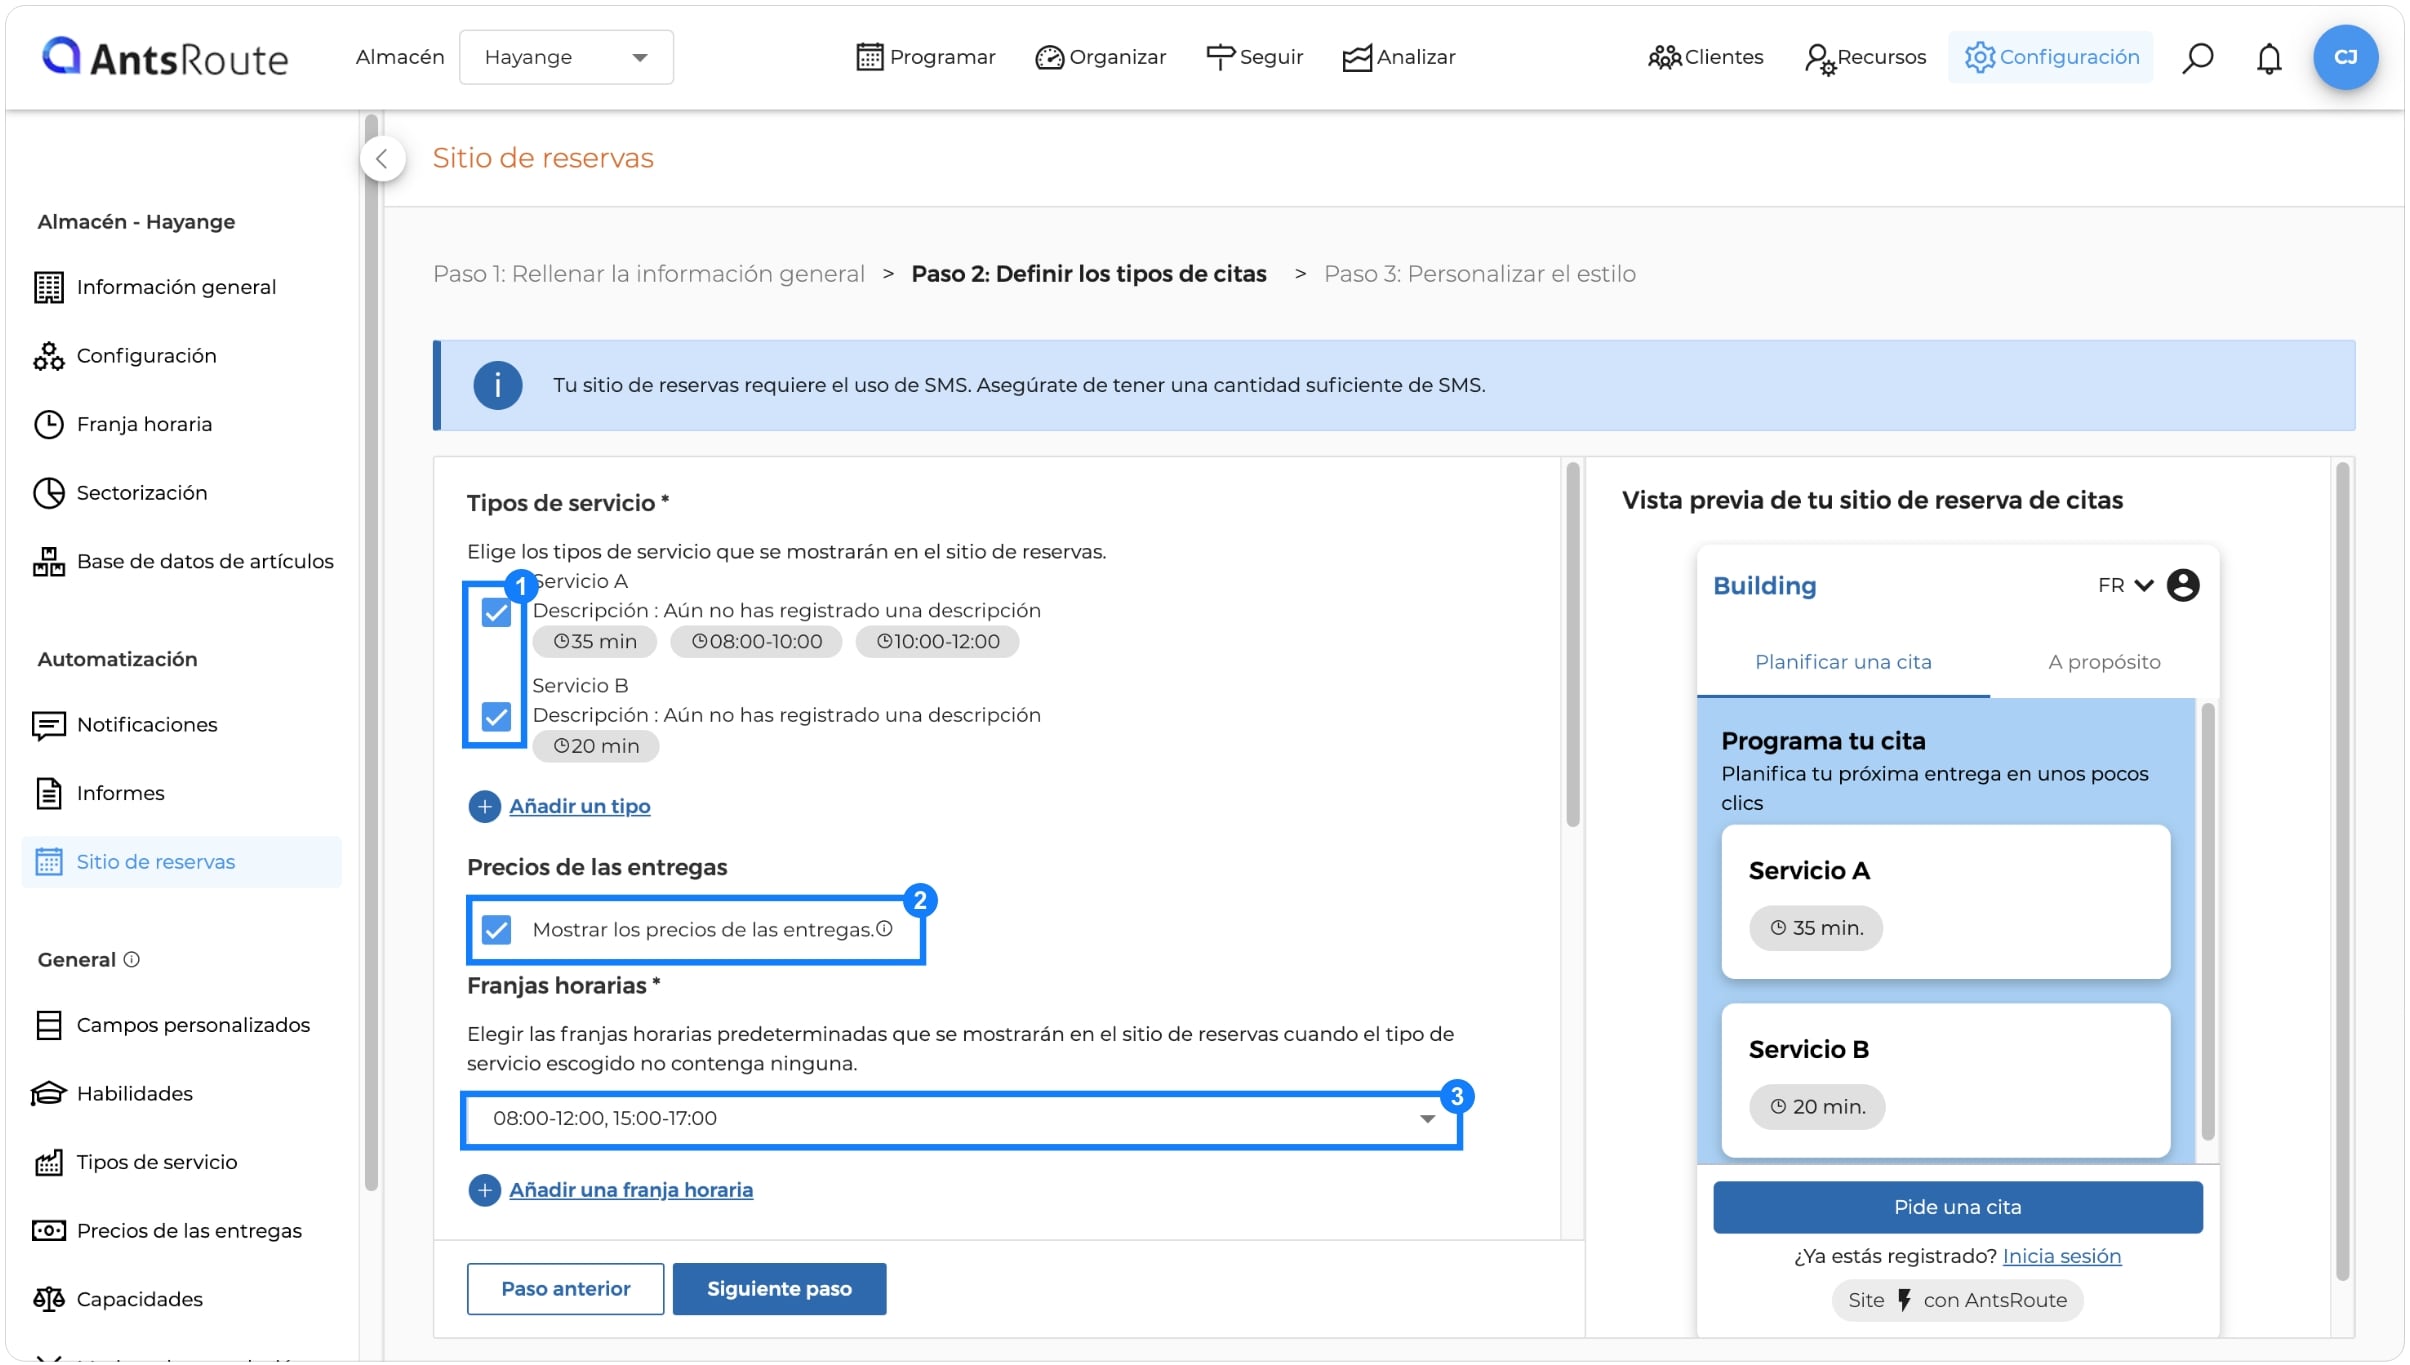Switch to Planificar una cita tab
This screenshot has width=2410, height=1365.
pyautogui.click(x=1843, y=662)
